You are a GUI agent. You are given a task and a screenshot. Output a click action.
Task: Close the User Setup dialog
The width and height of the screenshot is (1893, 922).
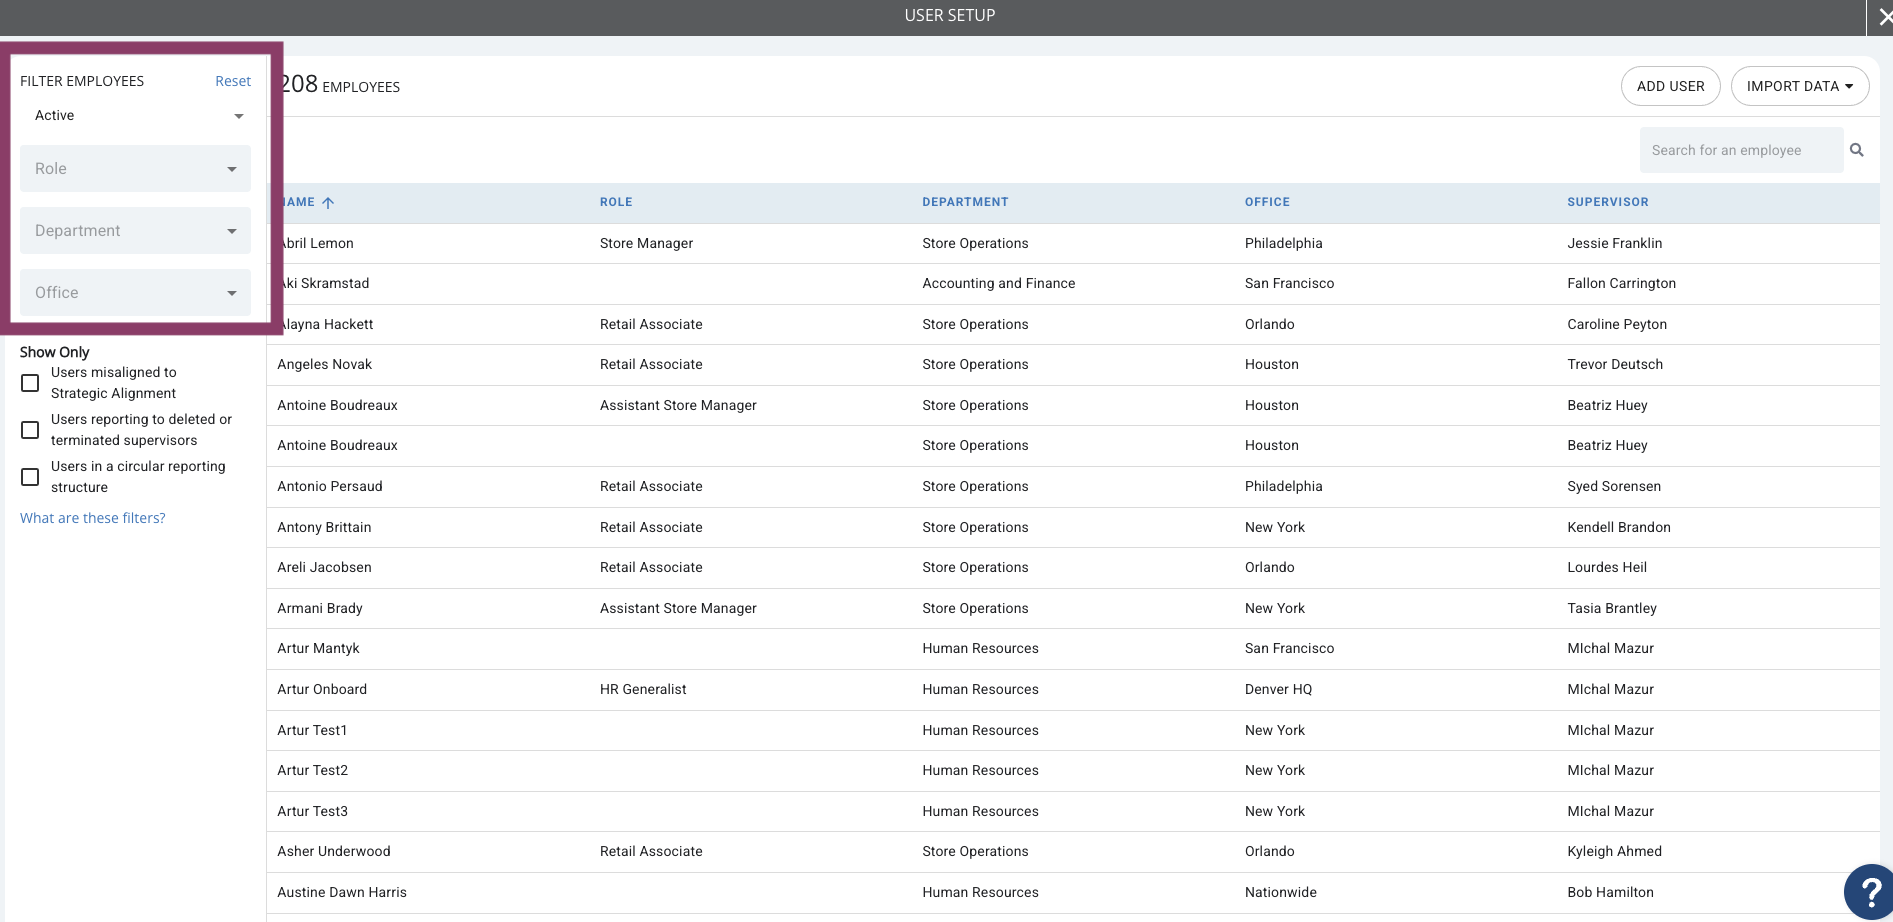1884,17
